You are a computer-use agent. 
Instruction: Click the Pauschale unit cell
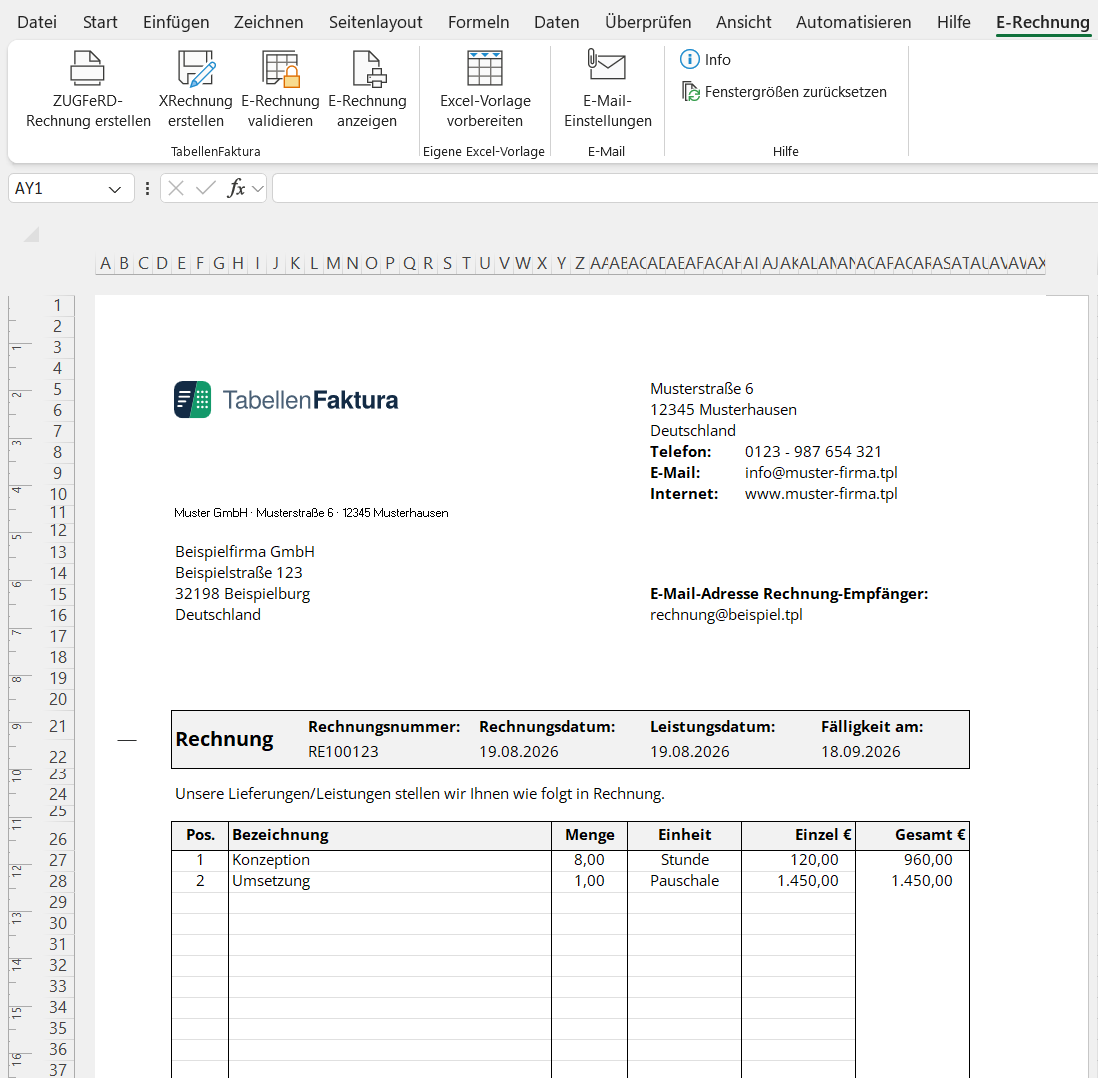pyautogui.click(x=684, y=881)
